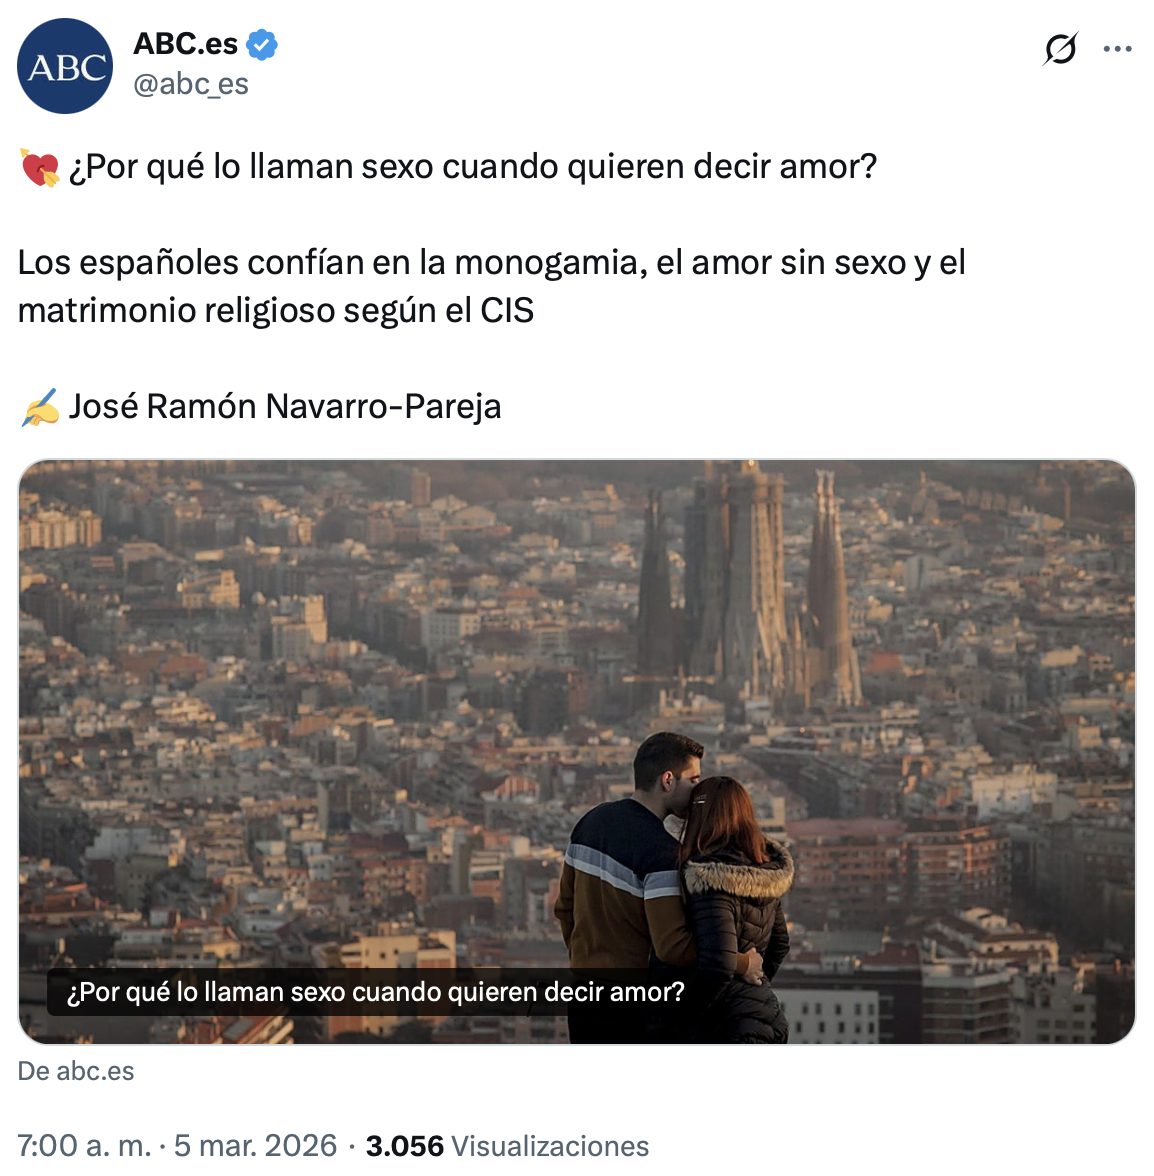Open the ABC.es display name profile link
Image resolution: width=1154 pixels, height=1176 pixels.
point(185,44)
